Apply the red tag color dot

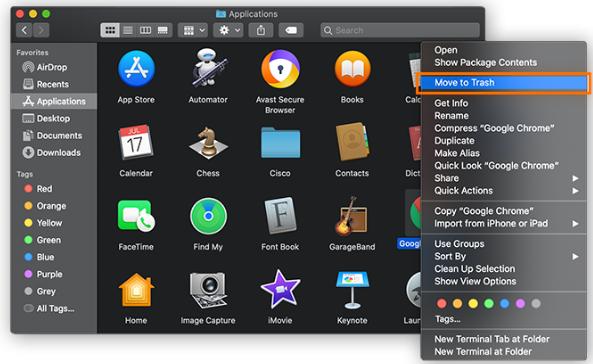[441, 303]
